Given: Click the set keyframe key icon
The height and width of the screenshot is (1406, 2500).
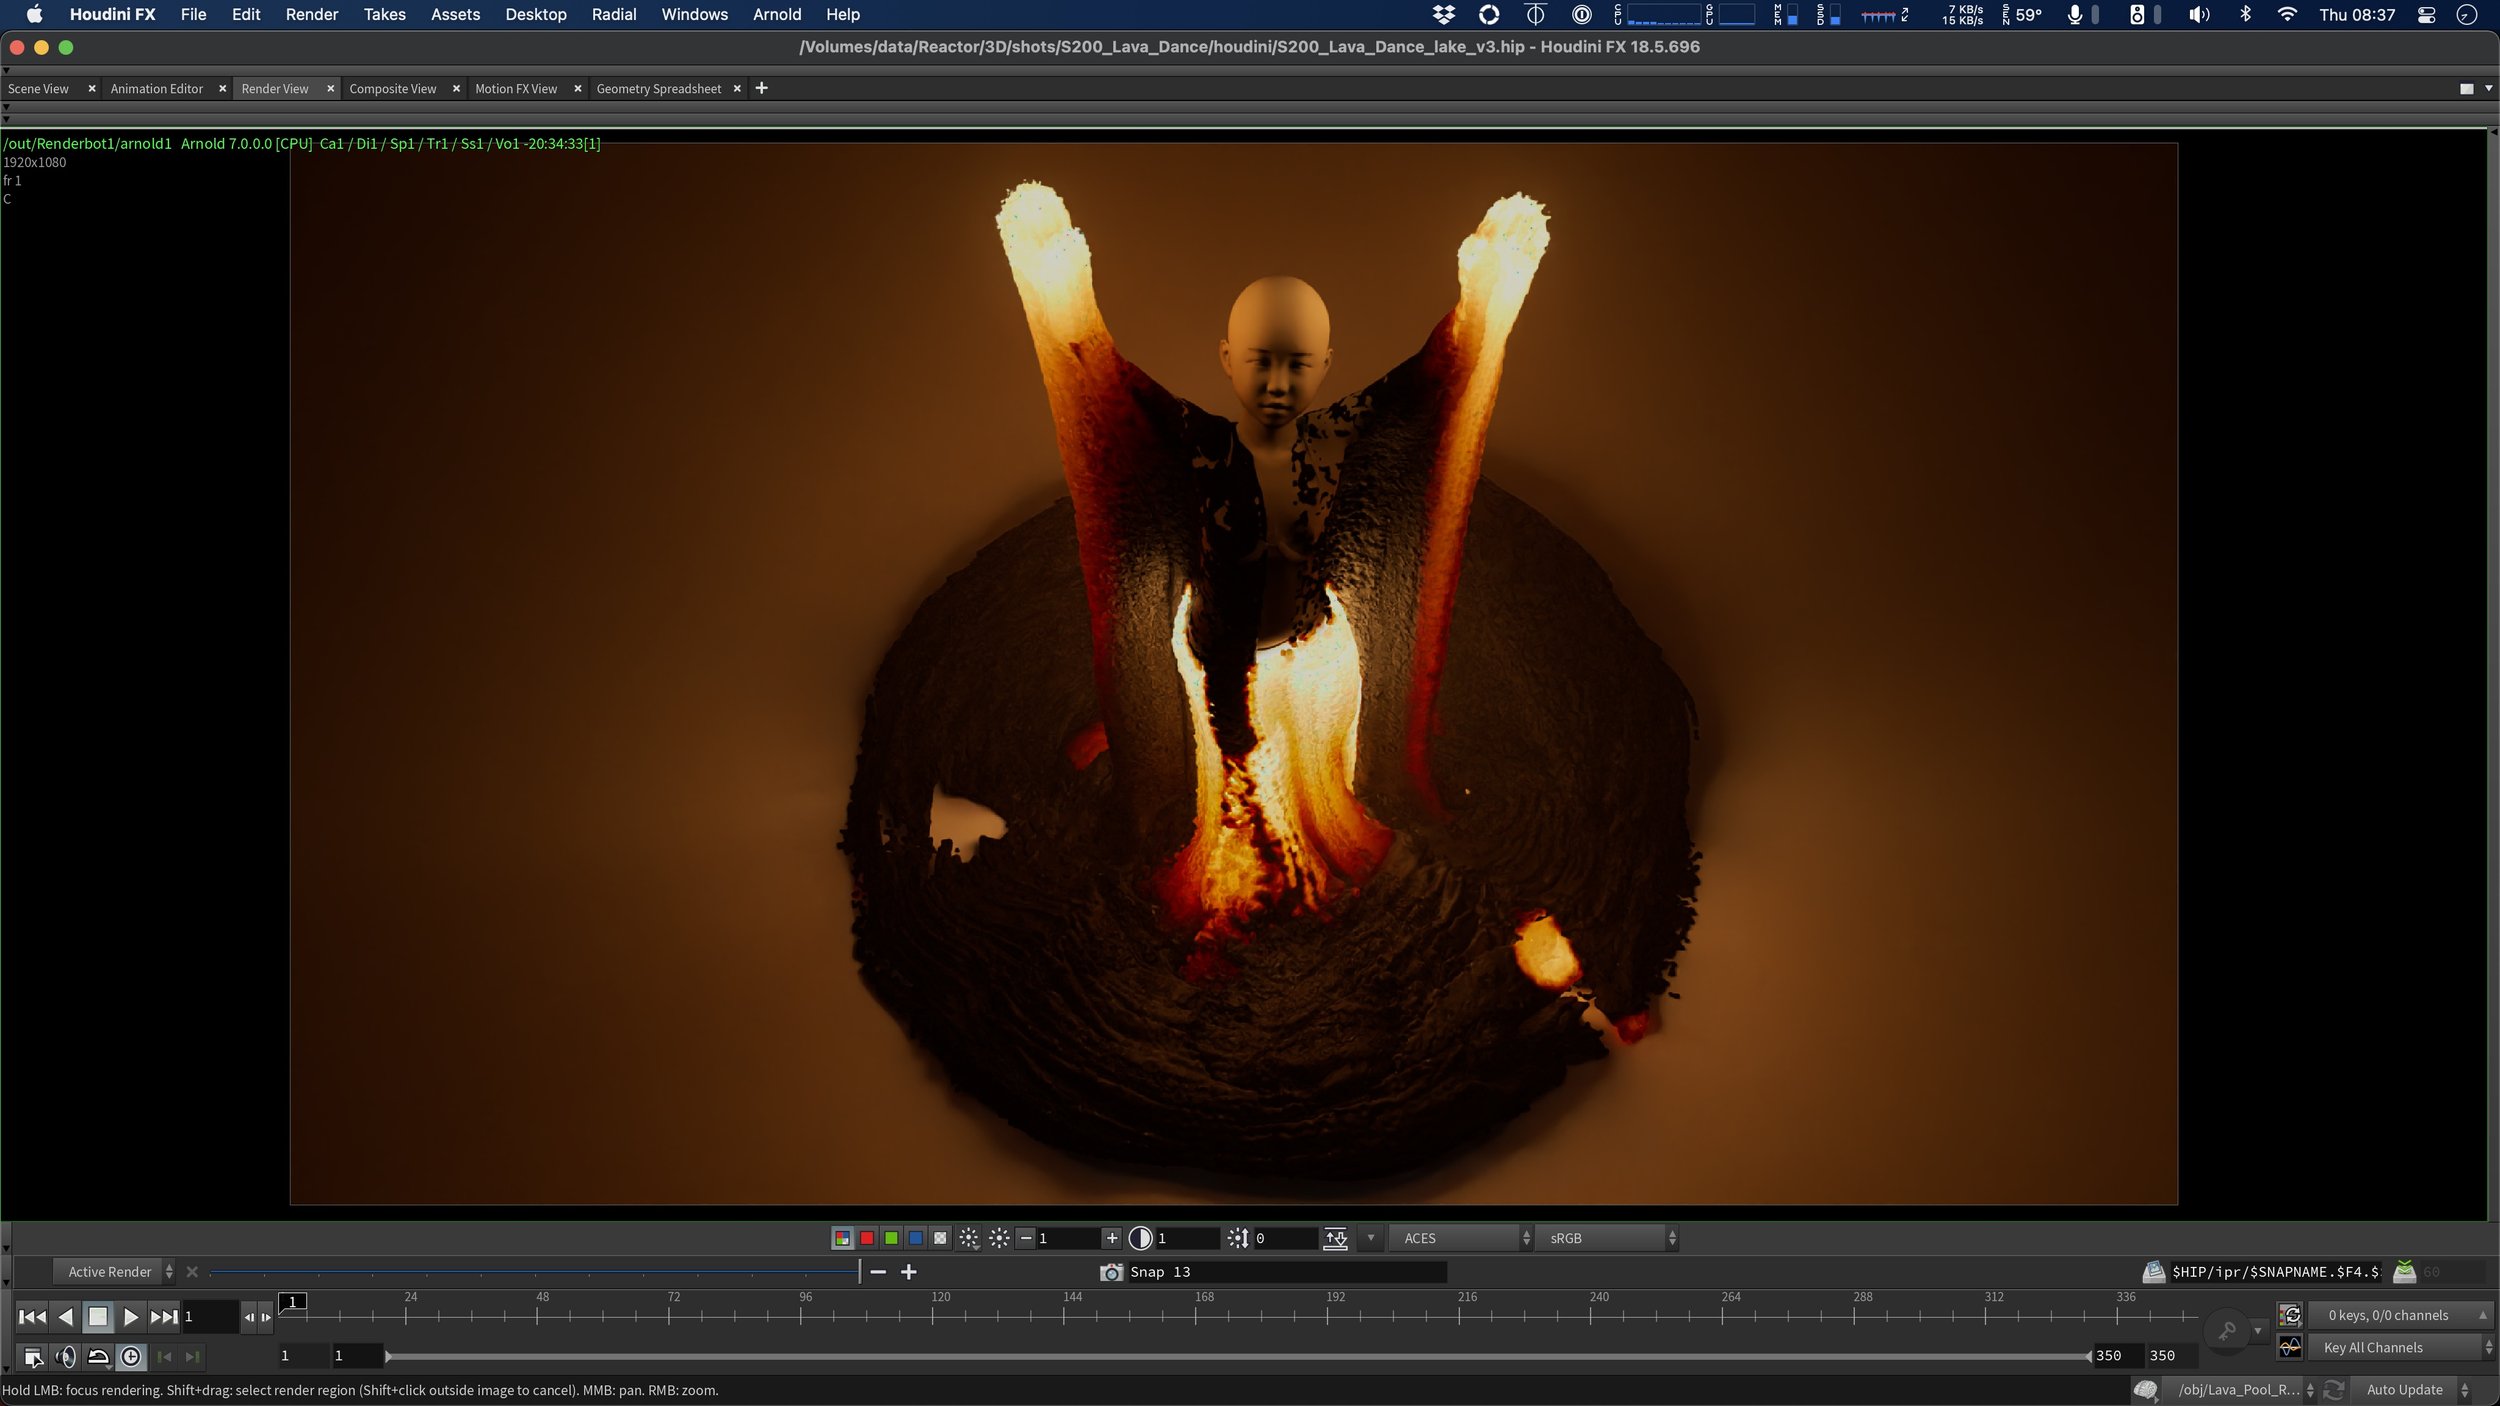Looking at the screenshot, I should point(2226,1331).
